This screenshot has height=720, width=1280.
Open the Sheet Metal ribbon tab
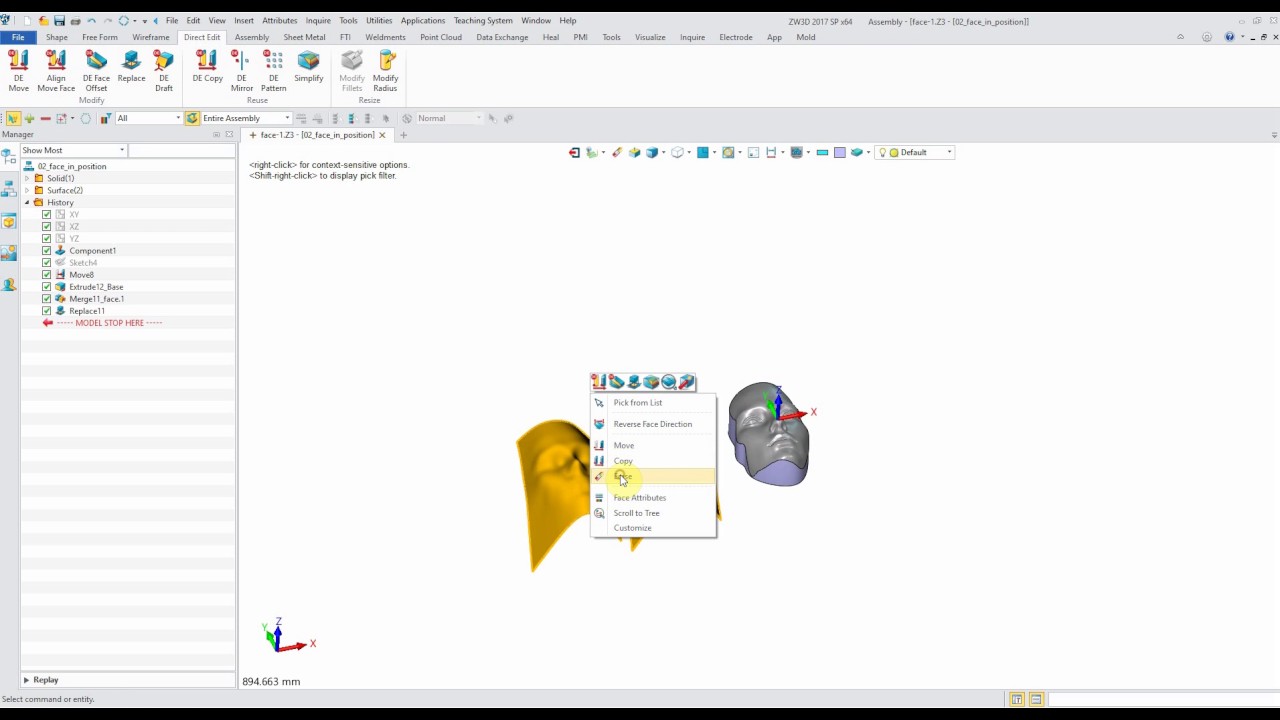point(304,37)
